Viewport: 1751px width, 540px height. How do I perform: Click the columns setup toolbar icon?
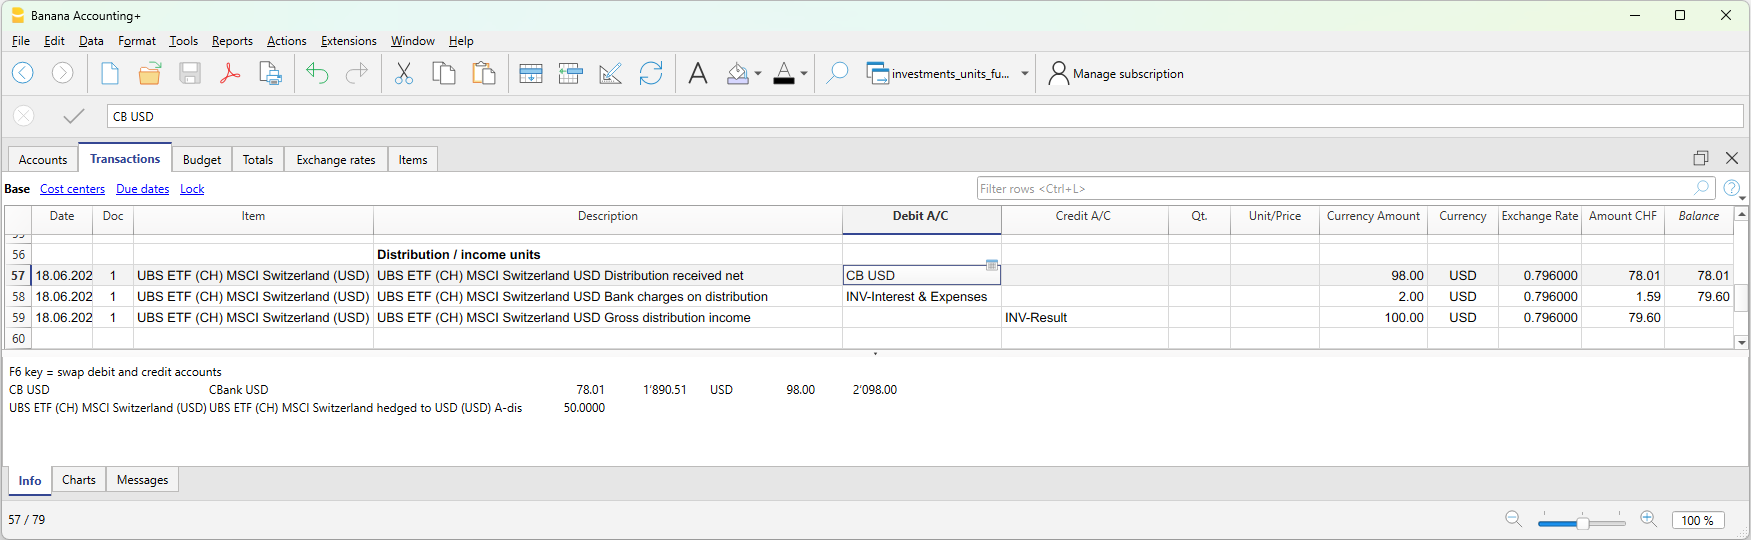click(571, 73)
